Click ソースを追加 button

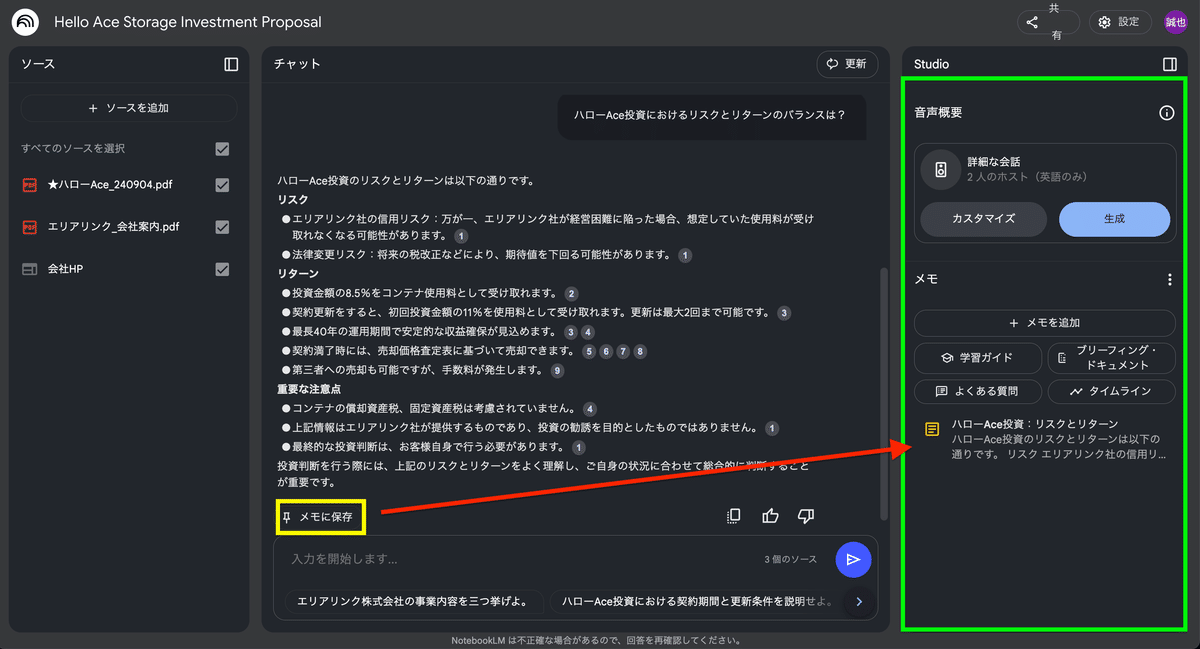pos(129,108)
